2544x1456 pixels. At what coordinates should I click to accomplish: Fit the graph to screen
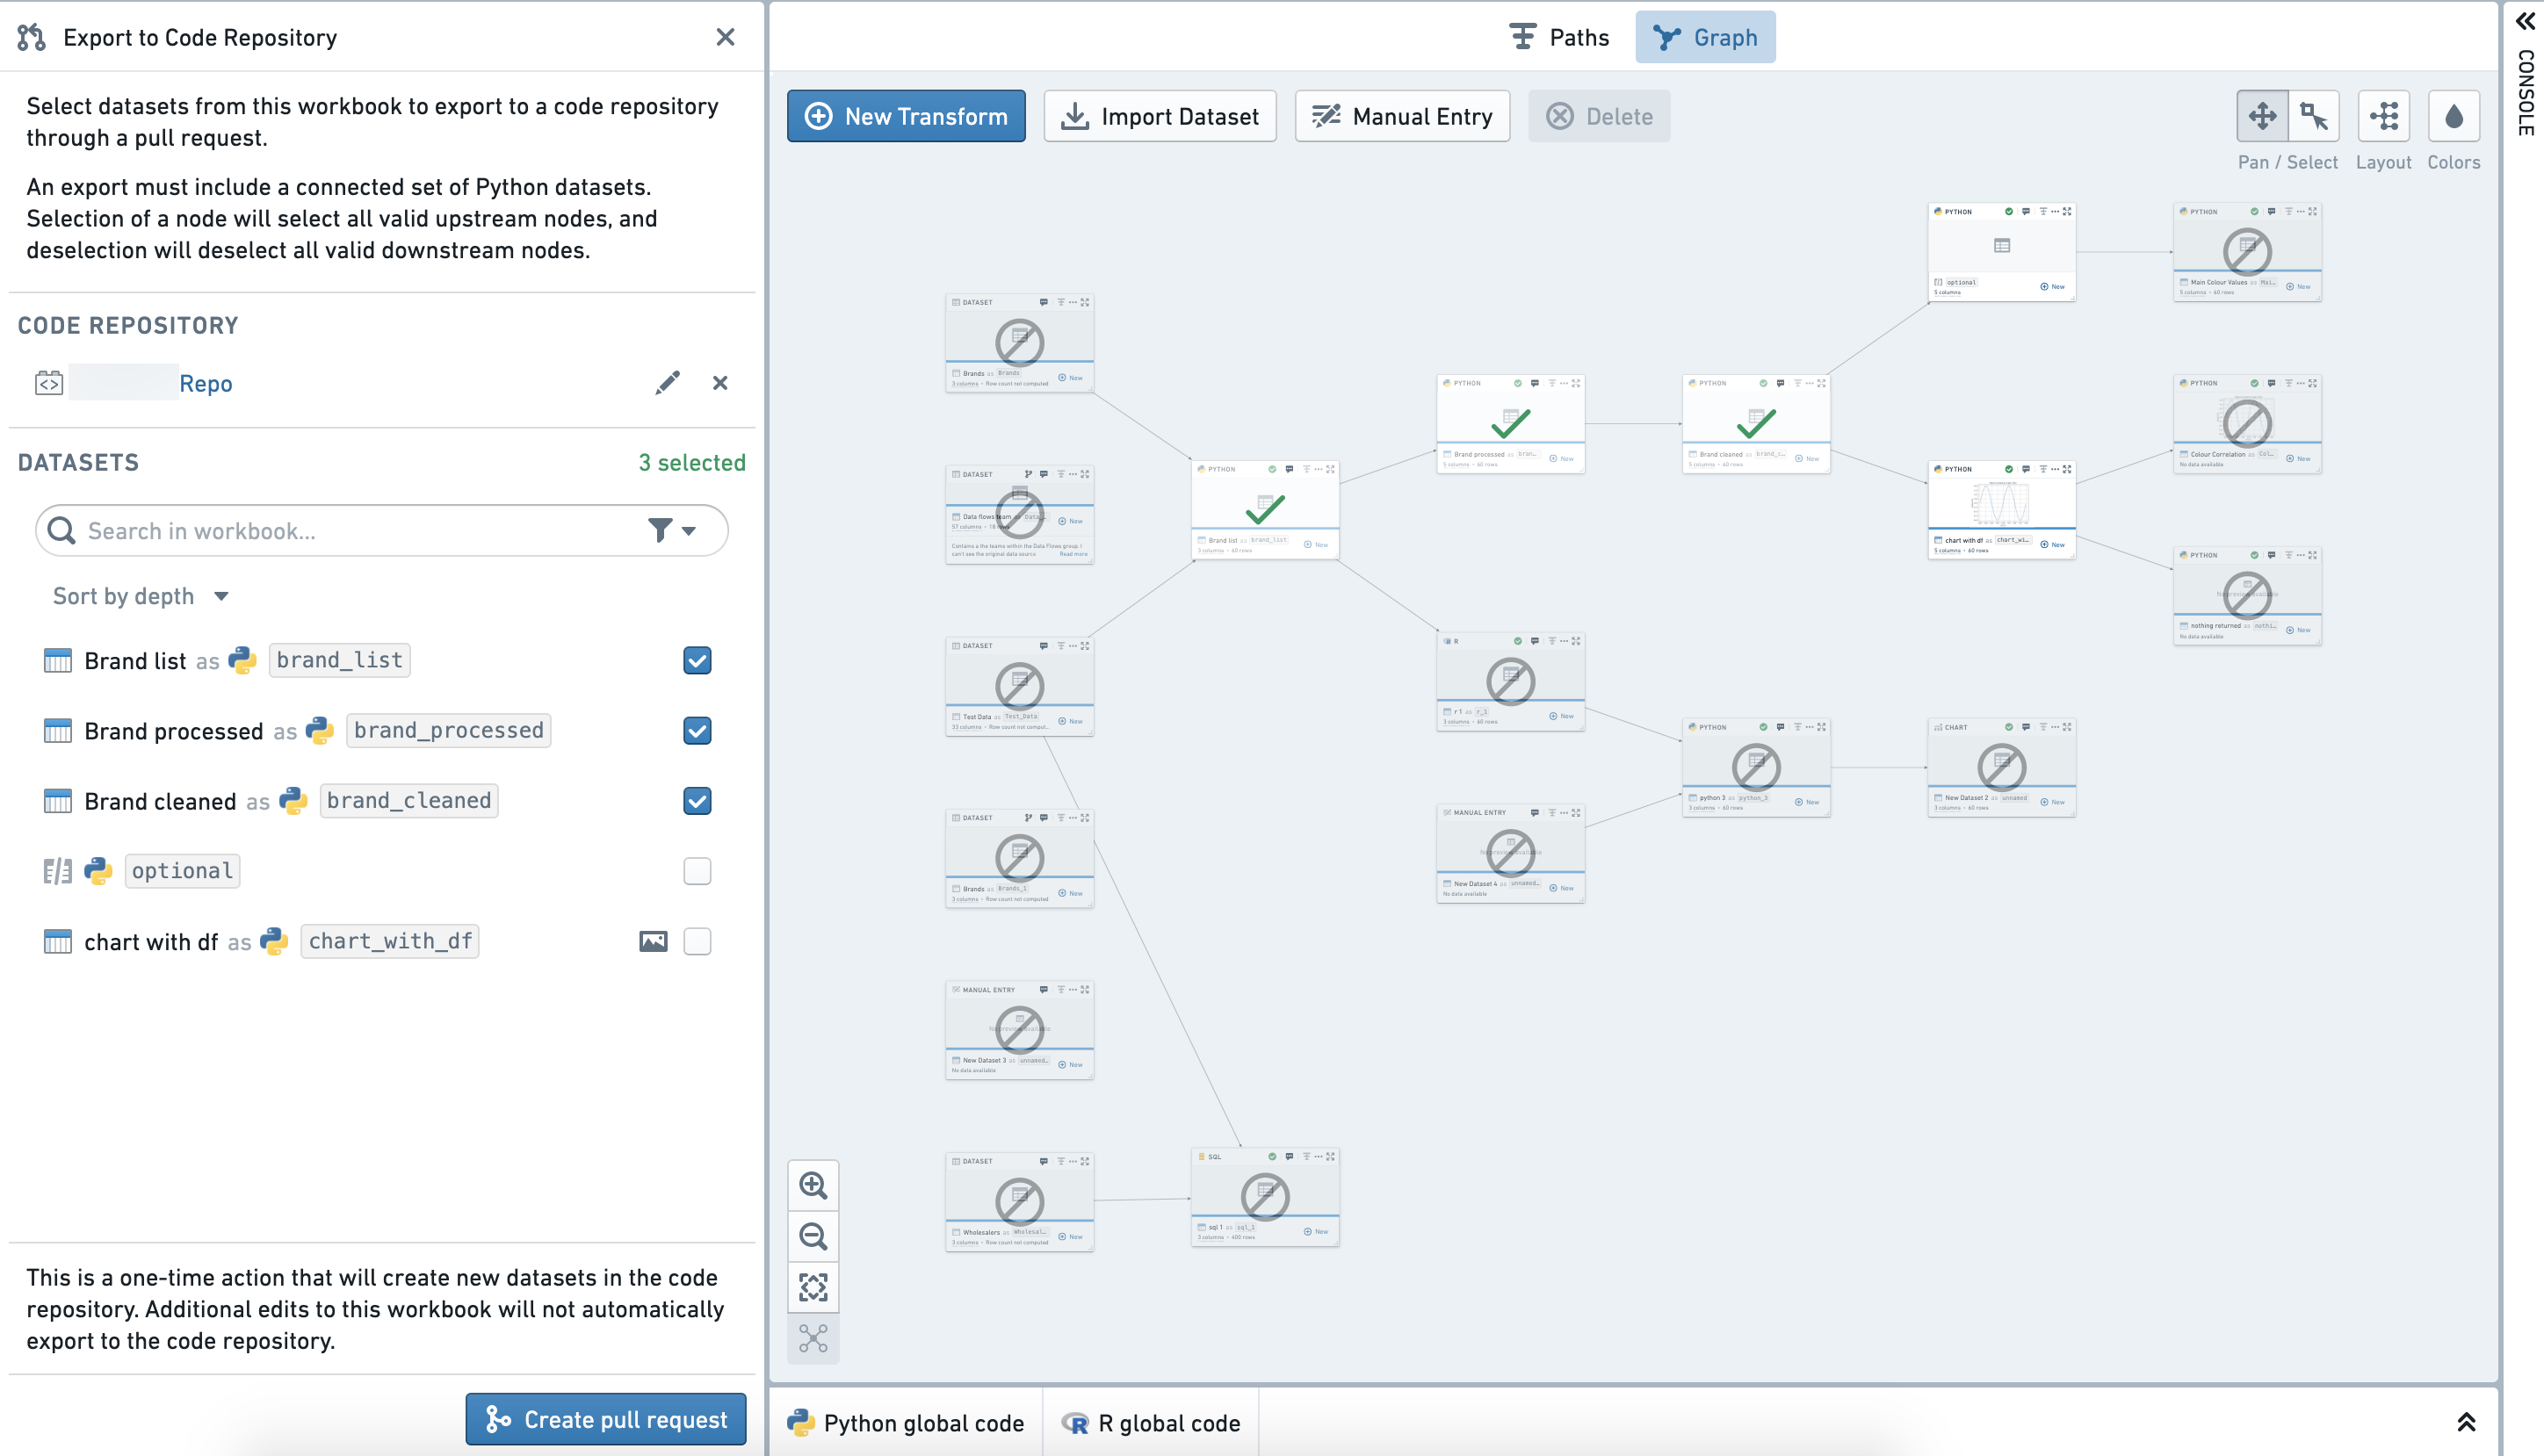813,1287
